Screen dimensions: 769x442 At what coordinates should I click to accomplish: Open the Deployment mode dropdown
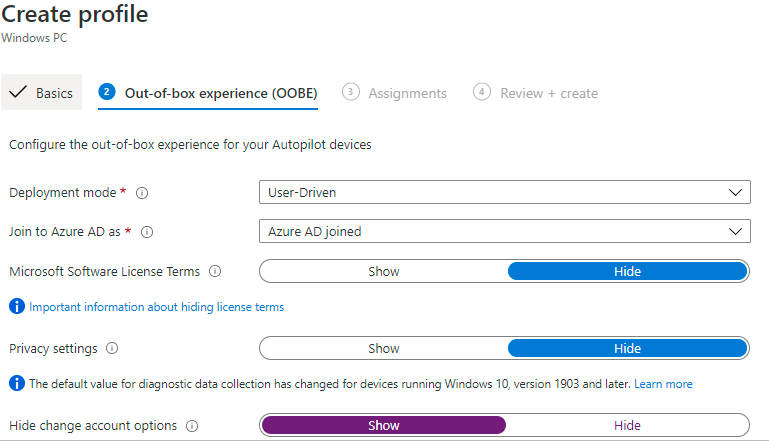pyautogui.click(x=505, y=192)
